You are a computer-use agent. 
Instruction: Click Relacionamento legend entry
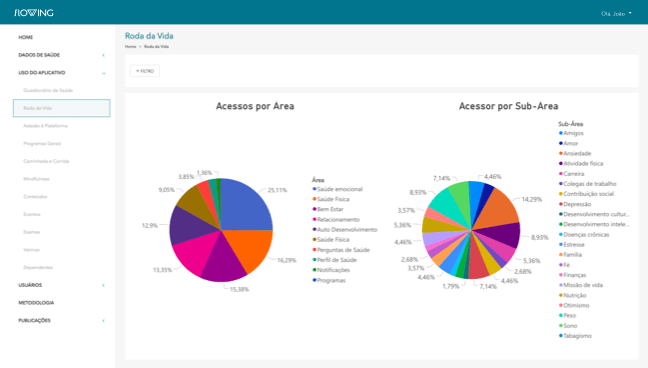[336, 220]
